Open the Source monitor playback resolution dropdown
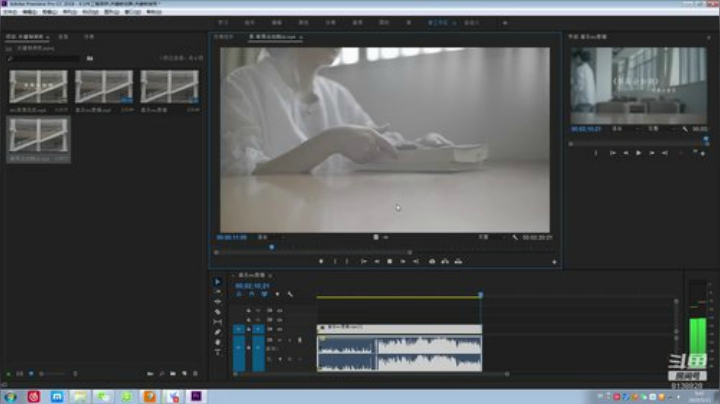The height and width of the screenshot is (404, 720). [491, 237]
